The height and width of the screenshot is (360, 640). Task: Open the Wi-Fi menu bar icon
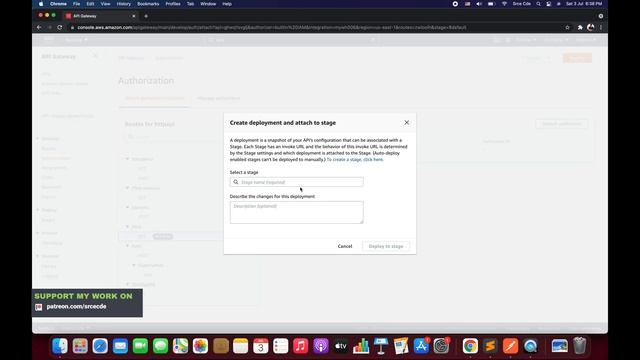click(x=504, y=4)
